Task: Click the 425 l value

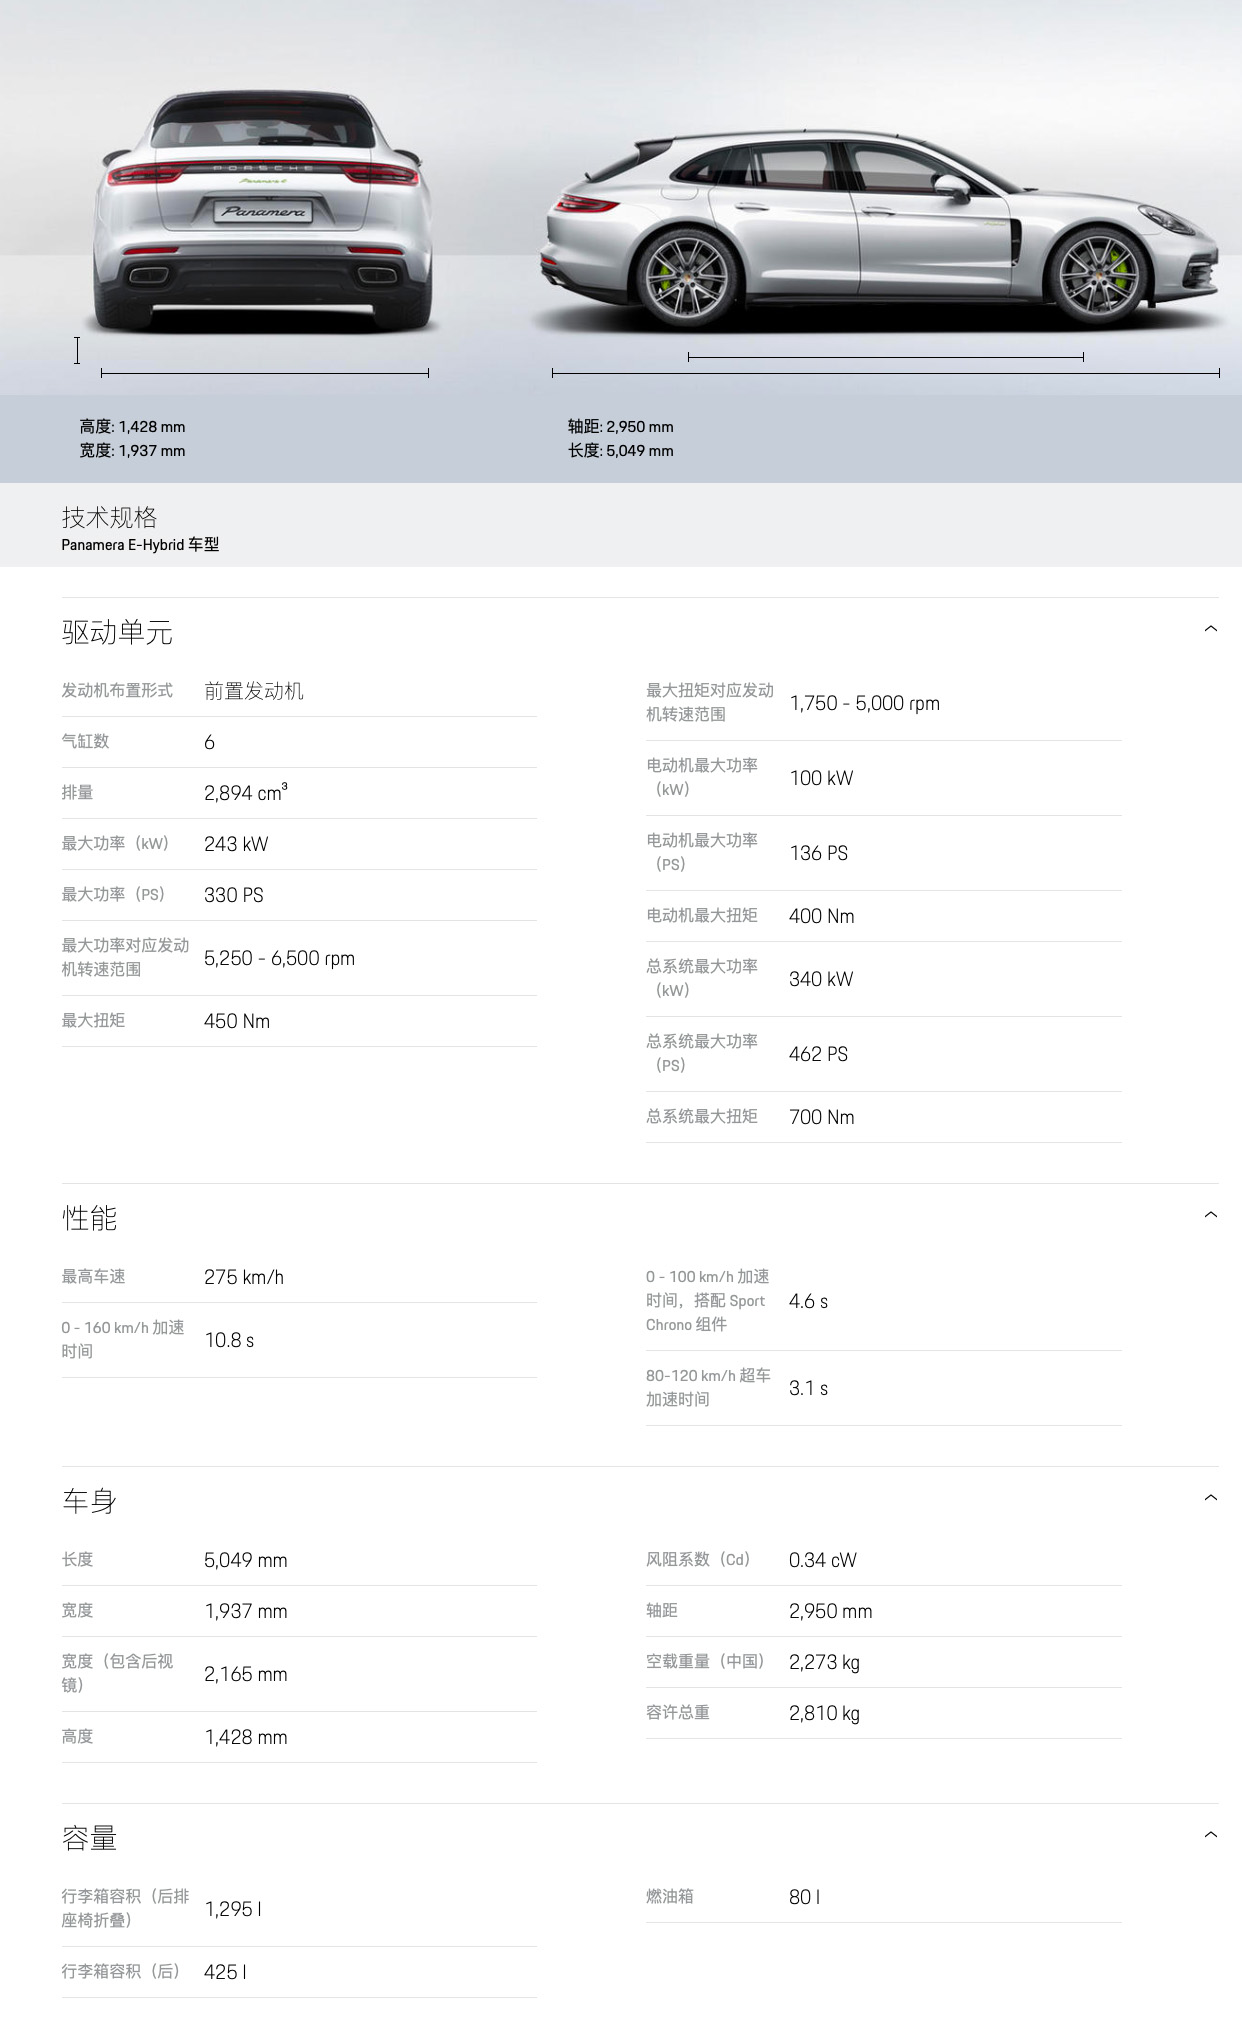Action: (x=225, y=1972)
